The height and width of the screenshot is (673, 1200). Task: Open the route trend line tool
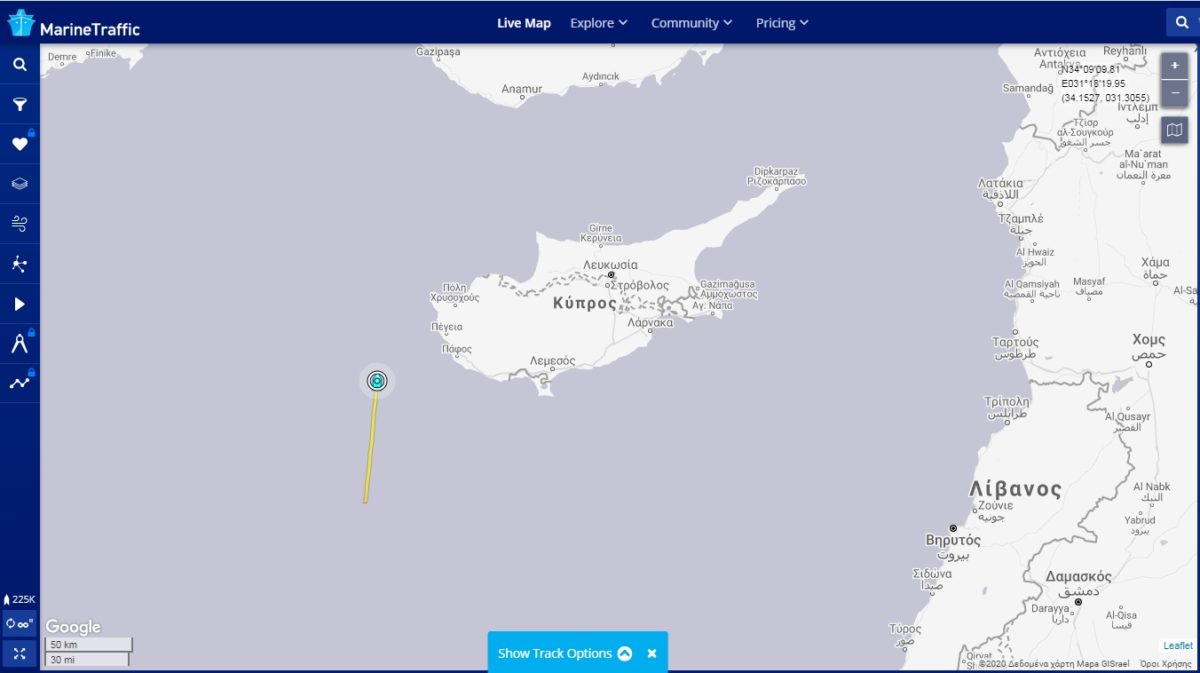pos(19,382)
